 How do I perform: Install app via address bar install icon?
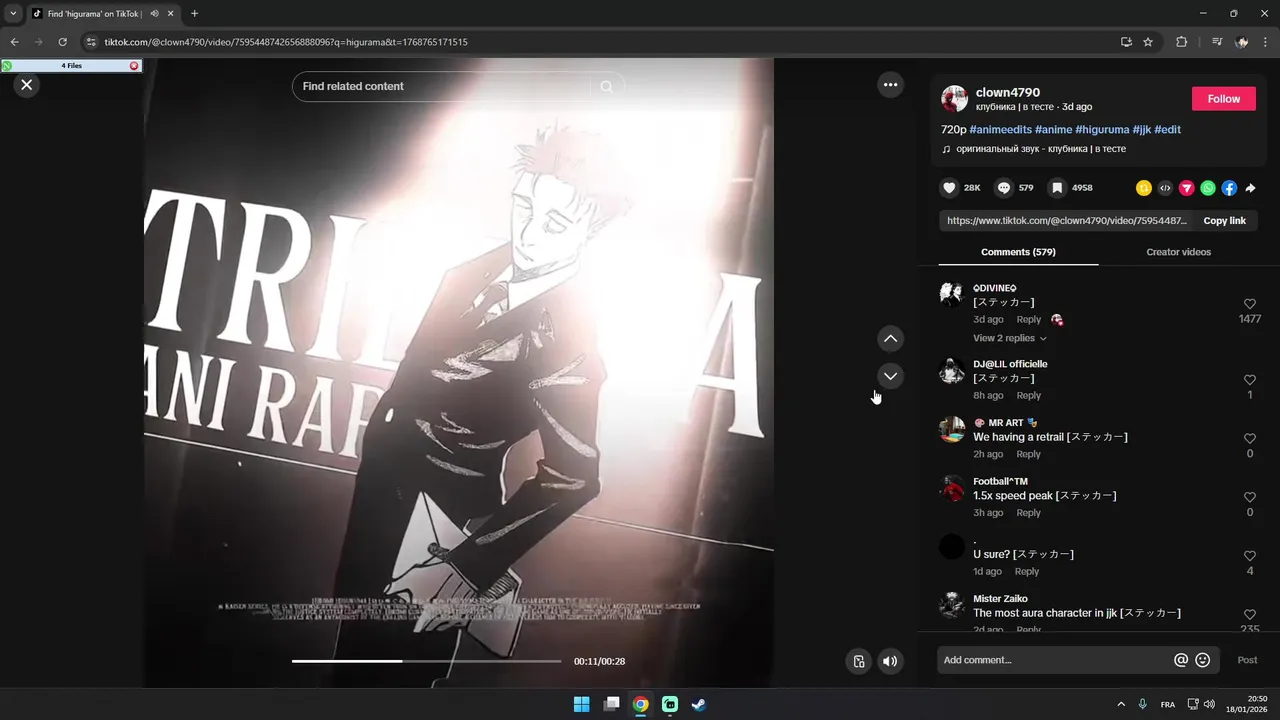point(1126,42)
